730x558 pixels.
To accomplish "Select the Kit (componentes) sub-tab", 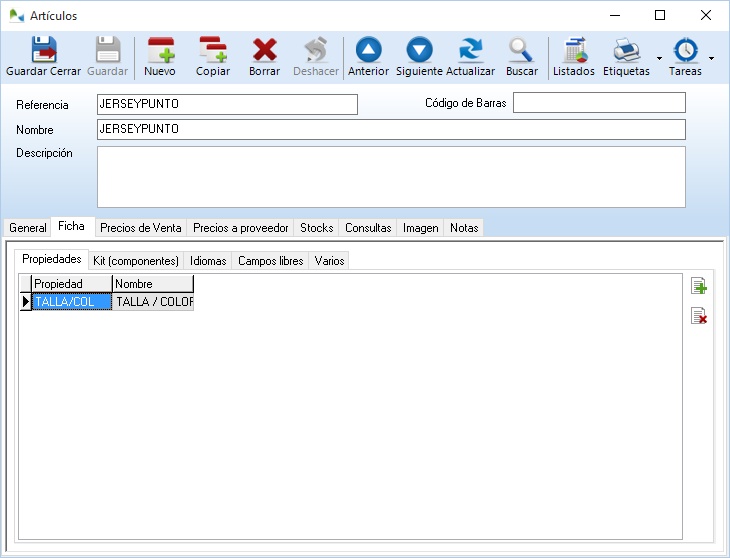I will pos(135,261).
